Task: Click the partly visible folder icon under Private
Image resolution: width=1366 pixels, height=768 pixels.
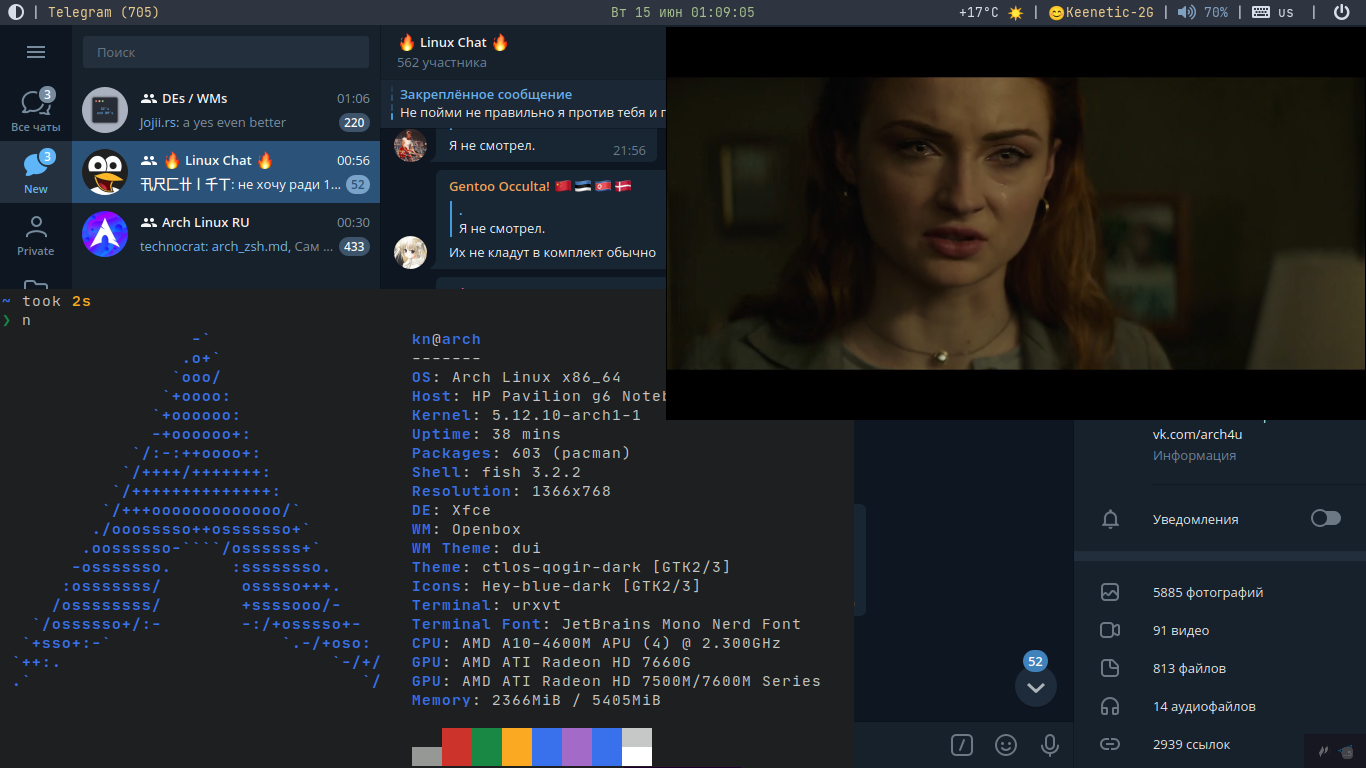Action: pos(36,284)
